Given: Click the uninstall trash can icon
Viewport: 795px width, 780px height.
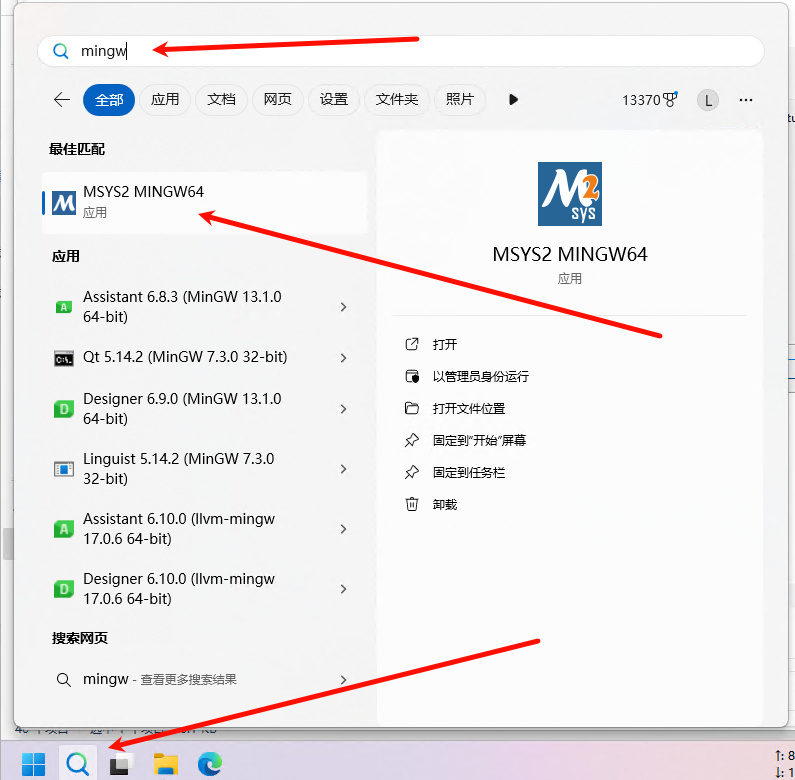Looking at the screenshot, I should (x=412, y=504).
